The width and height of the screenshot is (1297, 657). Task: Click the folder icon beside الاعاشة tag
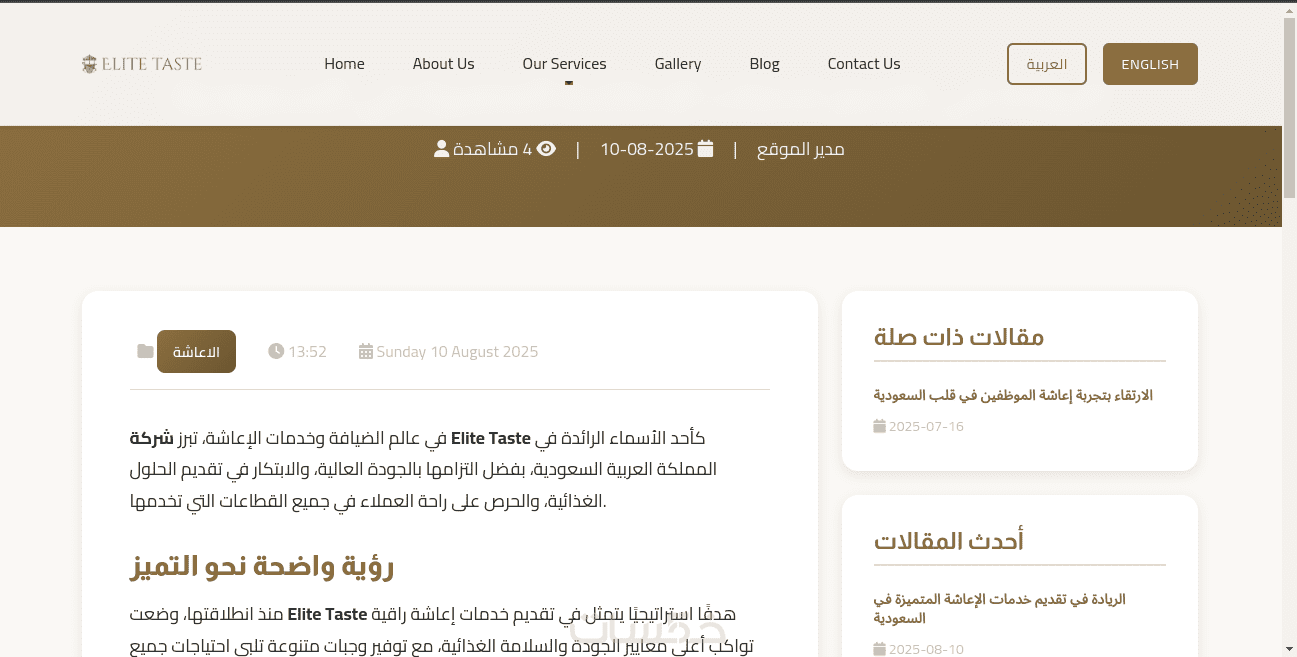tap(146, 352)
